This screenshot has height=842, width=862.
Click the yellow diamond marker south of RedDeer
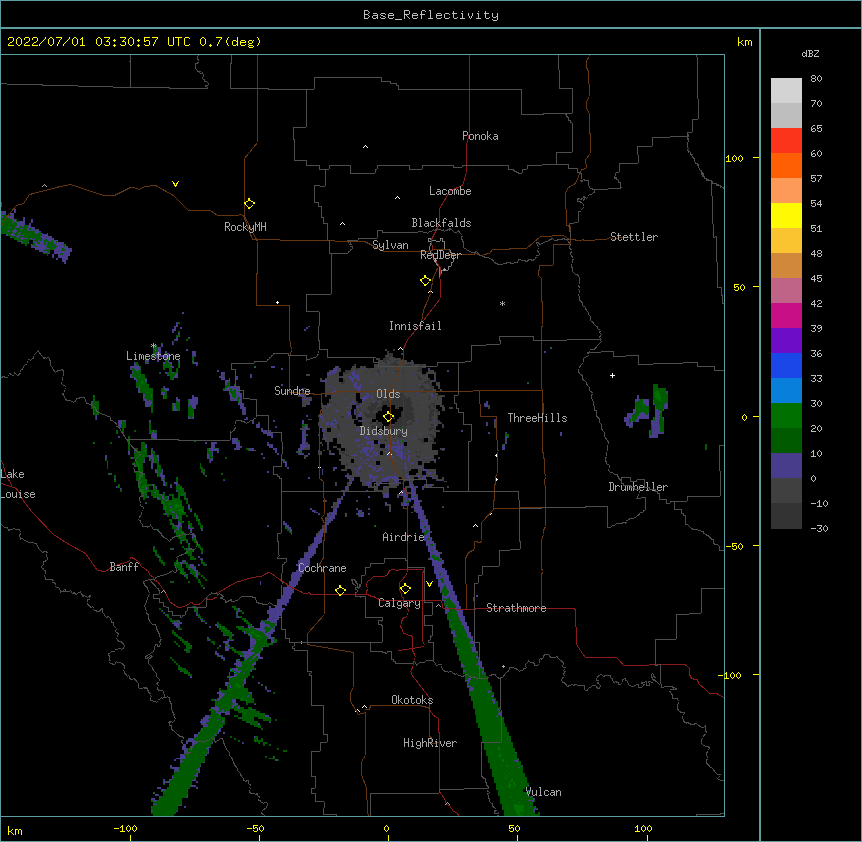[x=425, y=281]
